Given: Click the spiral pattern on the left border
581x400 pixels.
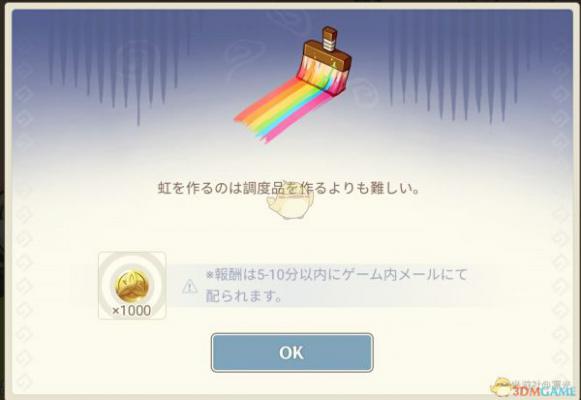Looking at the screenshot, I should click(23, 222).
